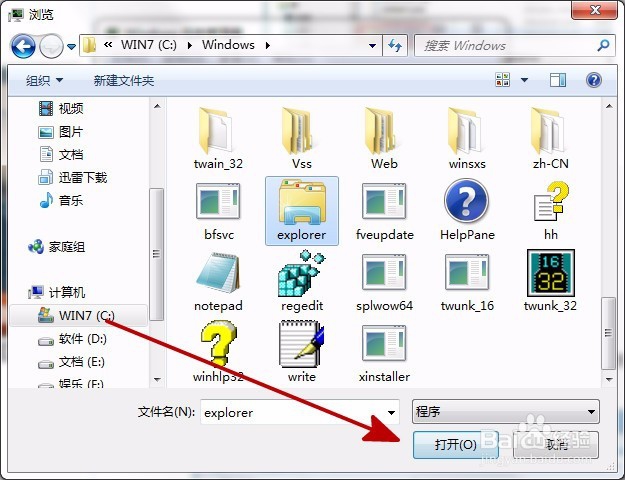The width and height of the screenshot is (625, 480).
Task: Click the 搜索 Windows search field
Action: click(x=504, y=45)
